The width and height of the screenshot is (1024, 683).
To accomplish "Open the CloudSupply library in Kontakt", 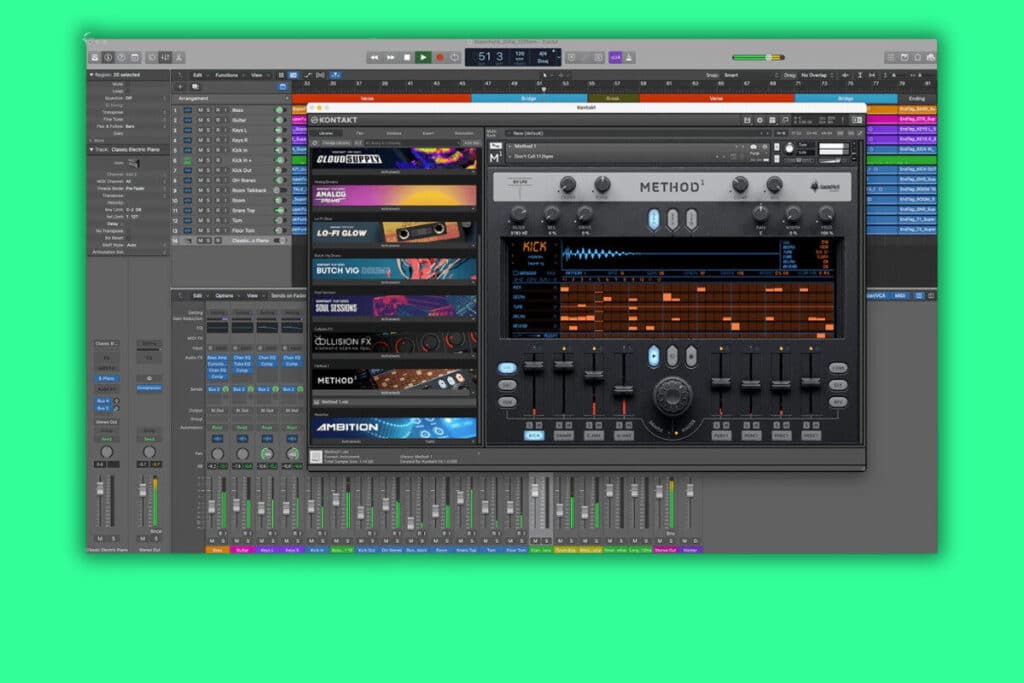I will point(395,158).
